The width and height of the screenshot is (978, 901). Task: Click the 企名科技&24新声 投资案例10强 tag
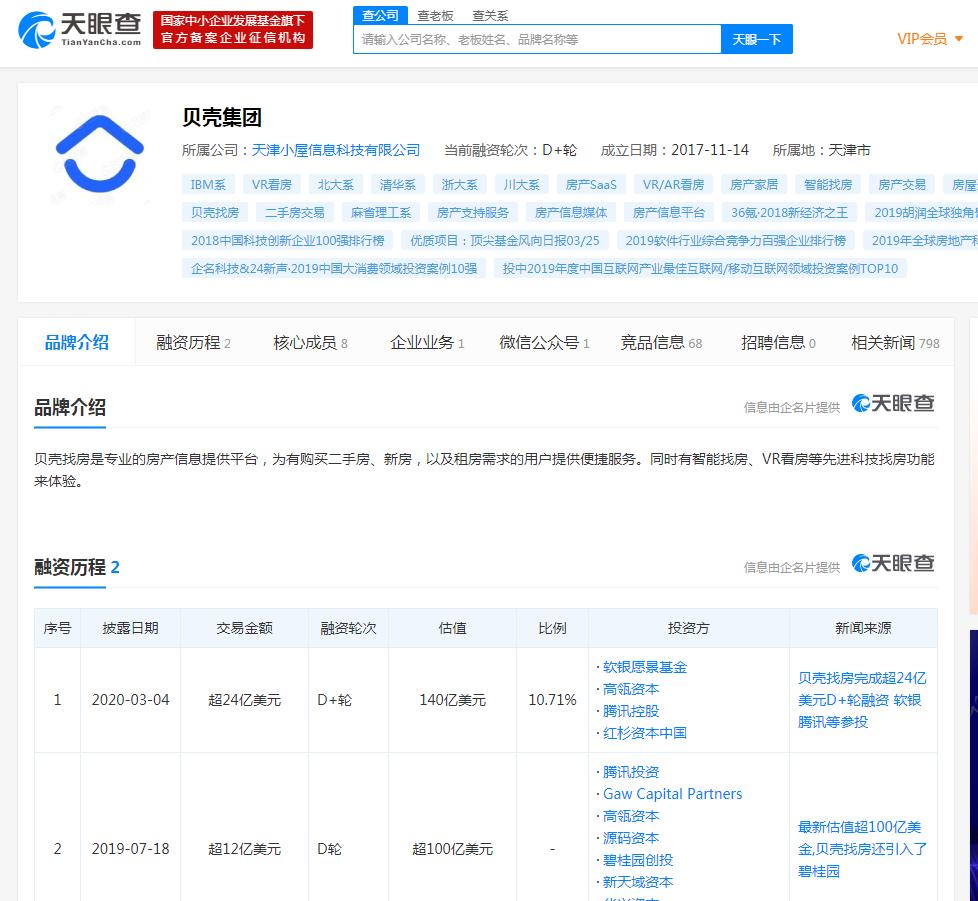click(334, 269)
